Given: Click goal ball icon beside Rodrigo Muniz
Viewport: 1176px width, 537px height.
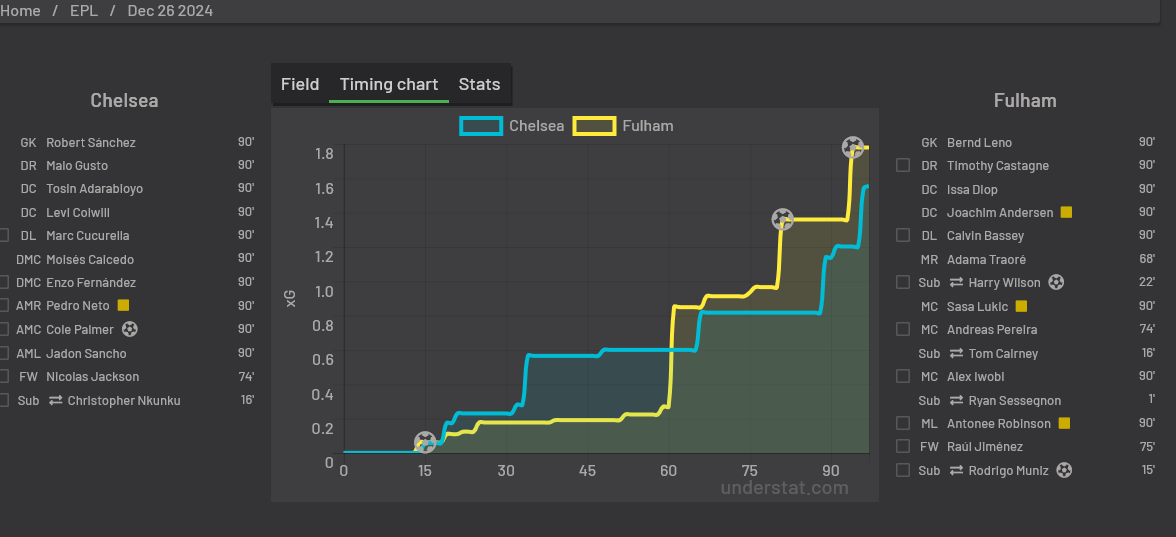Looking at the screenshot, I should (1064, 470).
